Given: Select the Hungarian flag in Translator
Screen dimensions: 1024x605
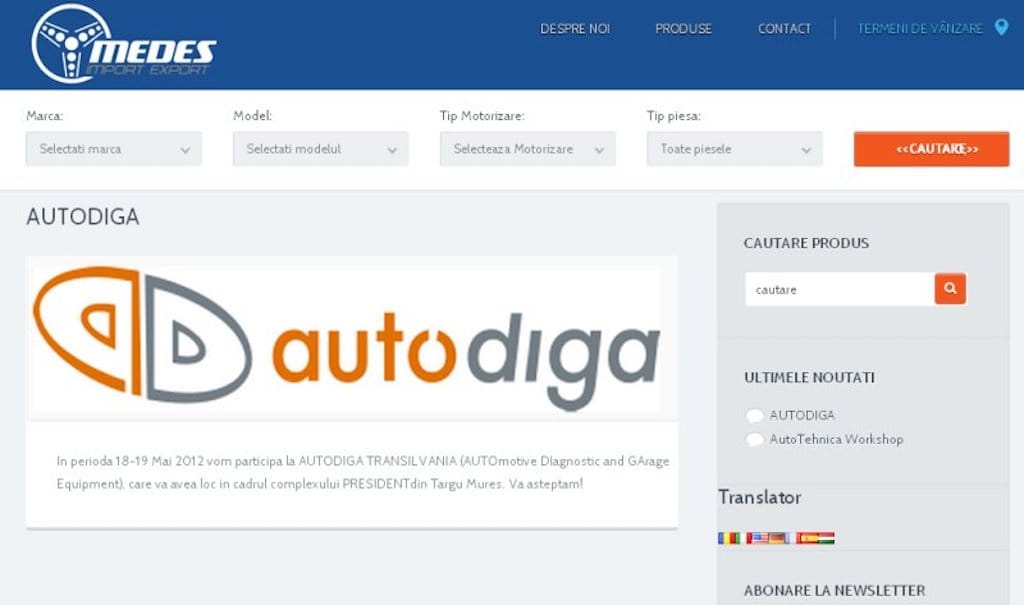Looking at the screenshot, I should coord(826,538).
